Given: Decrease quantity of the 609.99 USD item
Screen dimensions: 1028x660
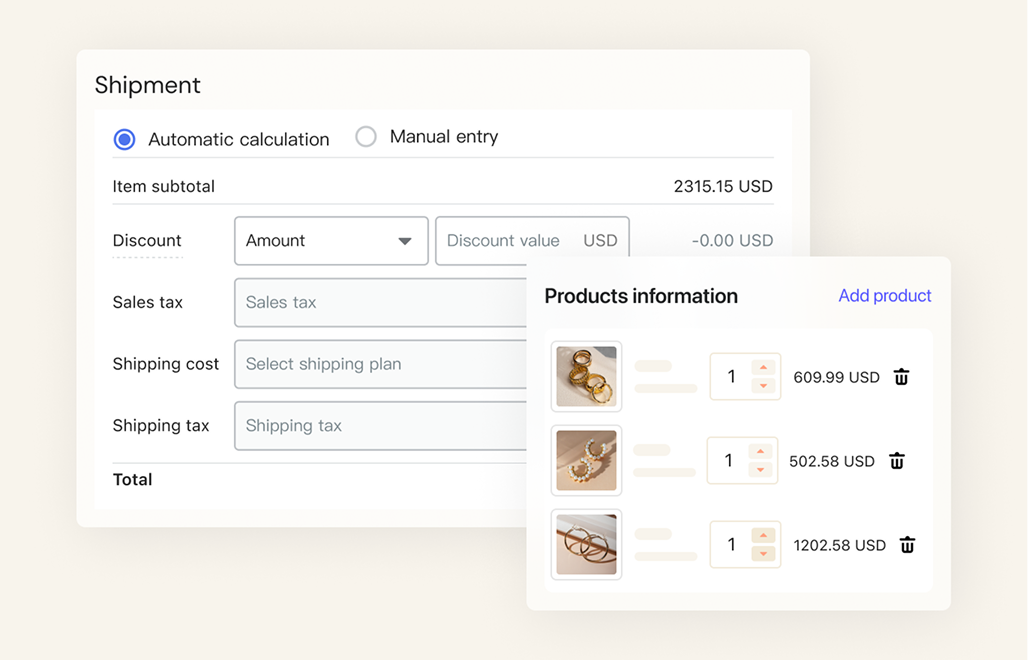Looking at the screenshot, I should (x=763, y=385).
